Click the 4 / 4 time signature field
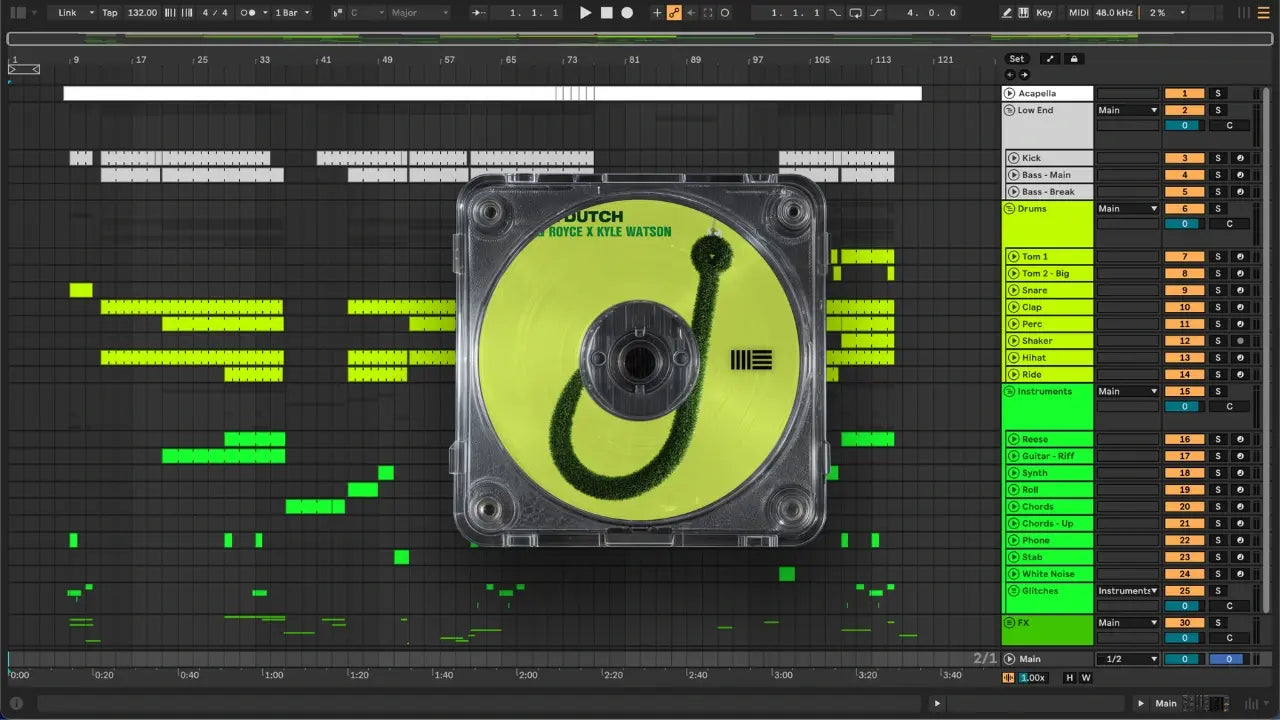The image size is (1280, 720). tap(214, 13)
